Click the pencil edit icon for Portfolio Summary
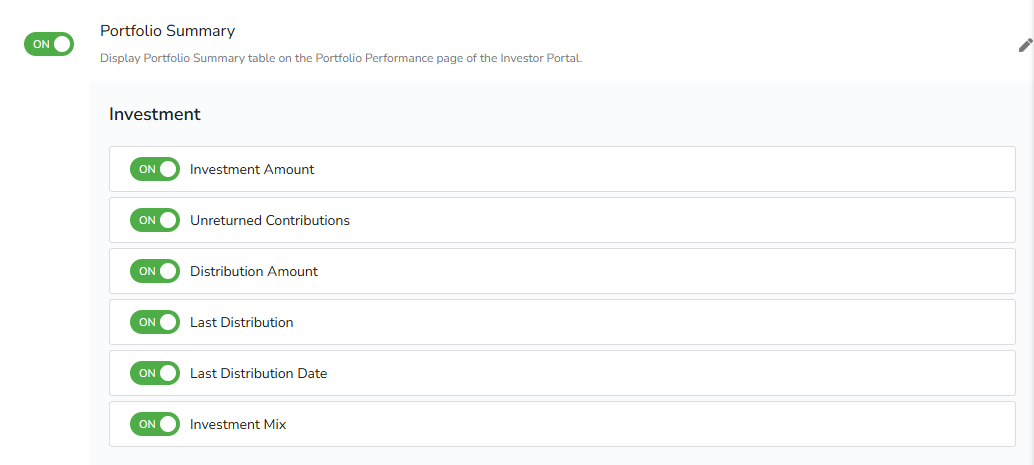Screen dimensions: 1034x465 pos(1025,45)
